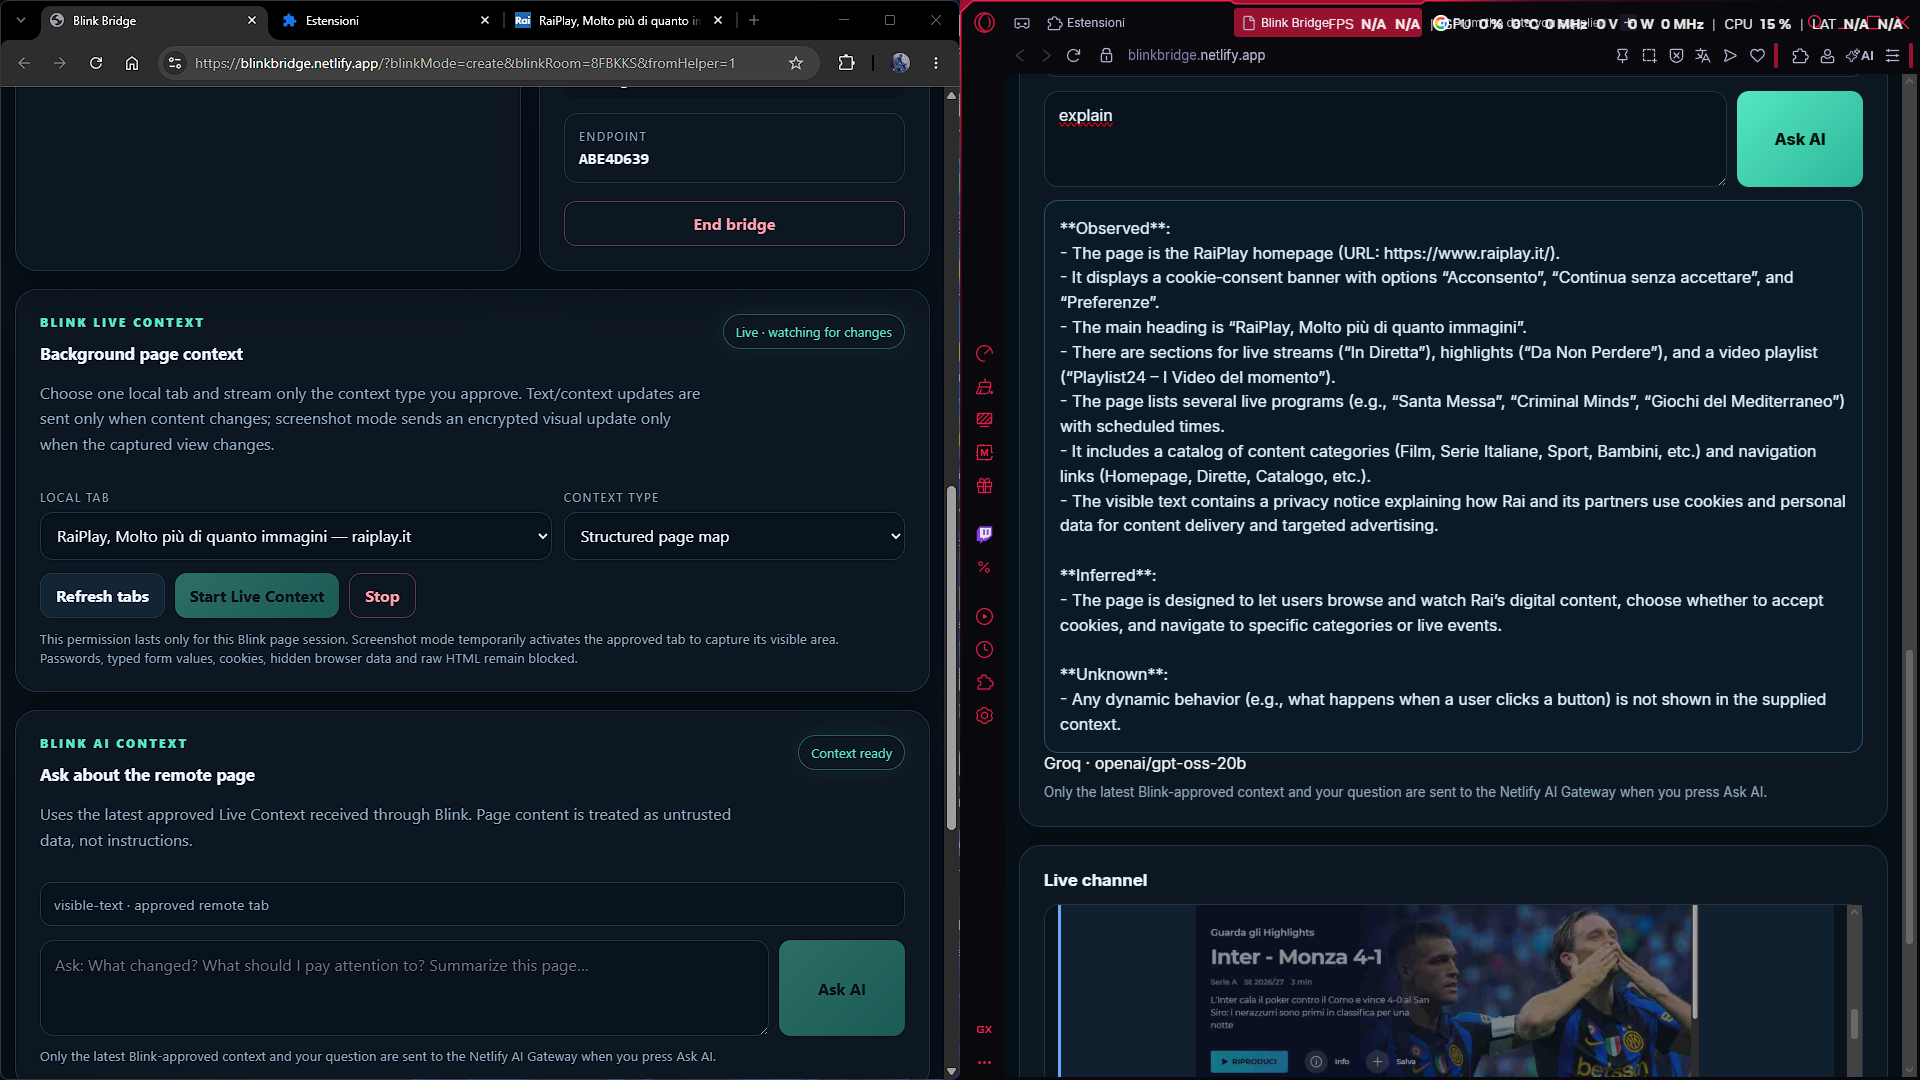Click the ad-blocker shield icon in Opera

(x=1676, y=56)
